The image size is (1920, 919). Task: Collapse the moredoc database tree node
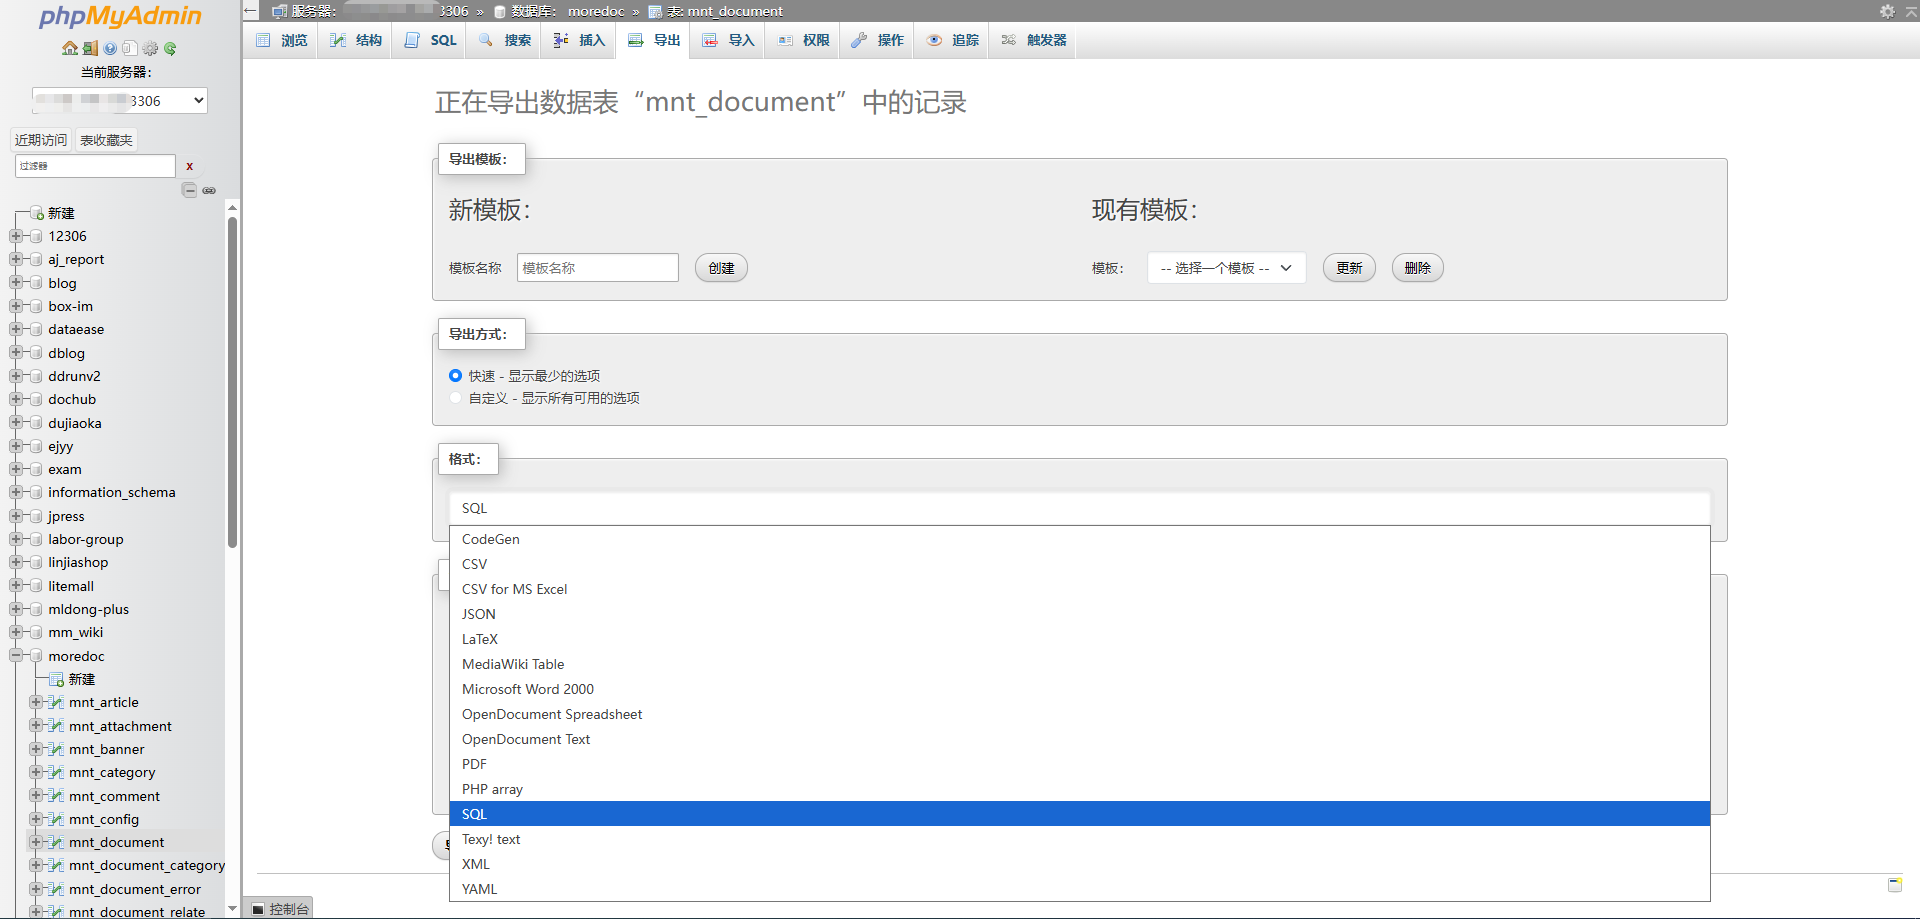16,656
